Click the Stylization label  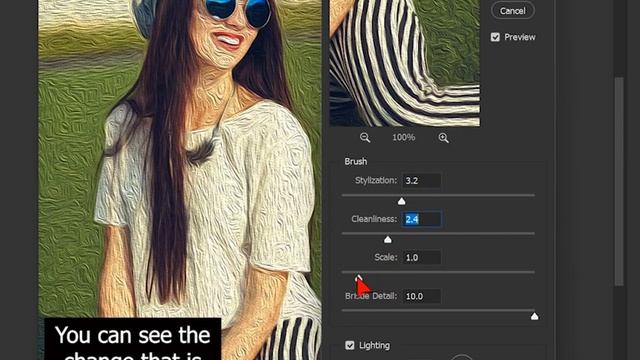[x=376, y=180]
